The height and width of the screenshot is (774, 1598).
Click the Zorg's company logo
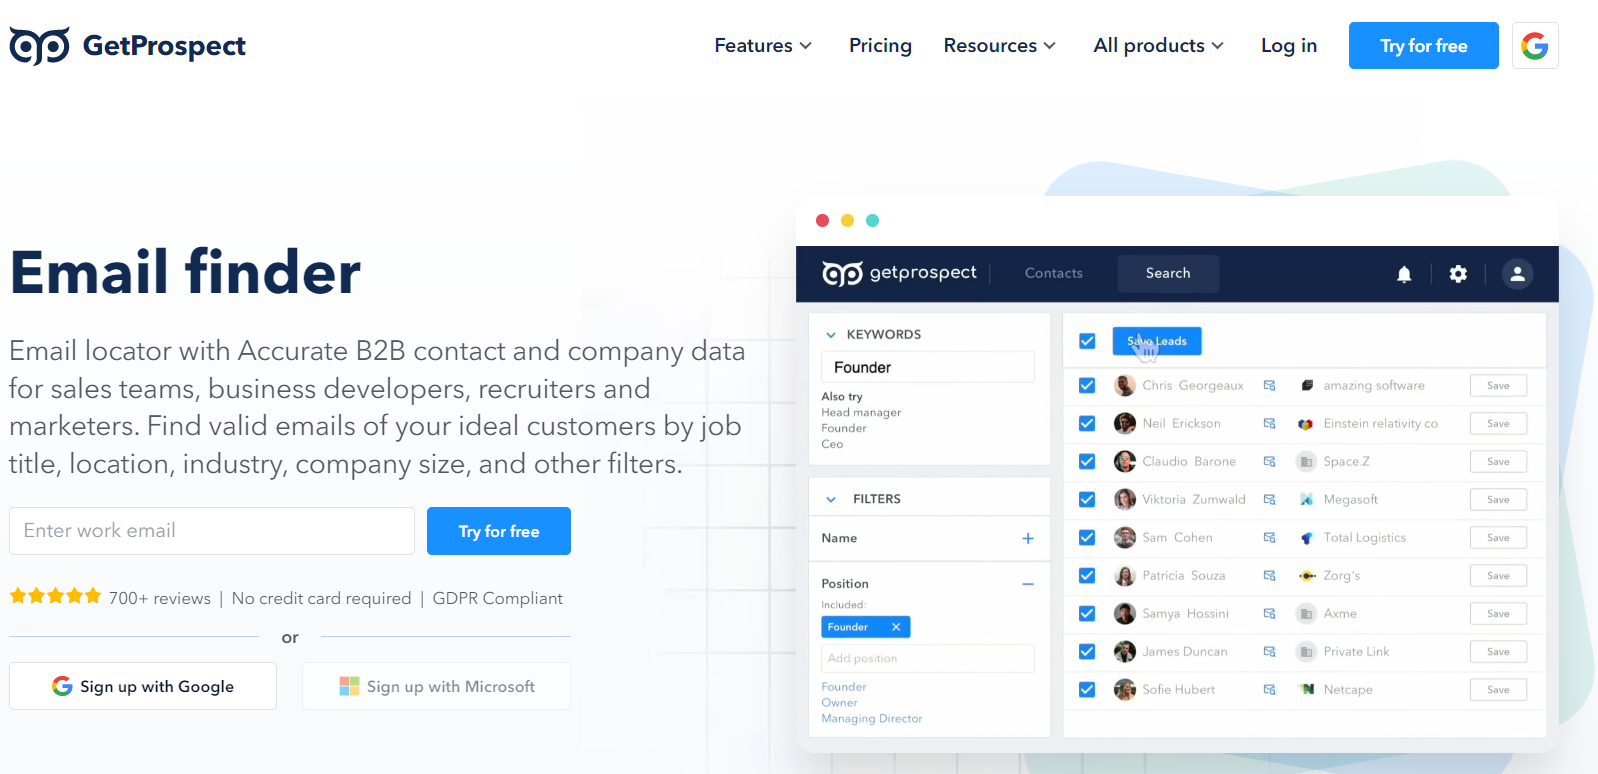(x=1306, y=575)
